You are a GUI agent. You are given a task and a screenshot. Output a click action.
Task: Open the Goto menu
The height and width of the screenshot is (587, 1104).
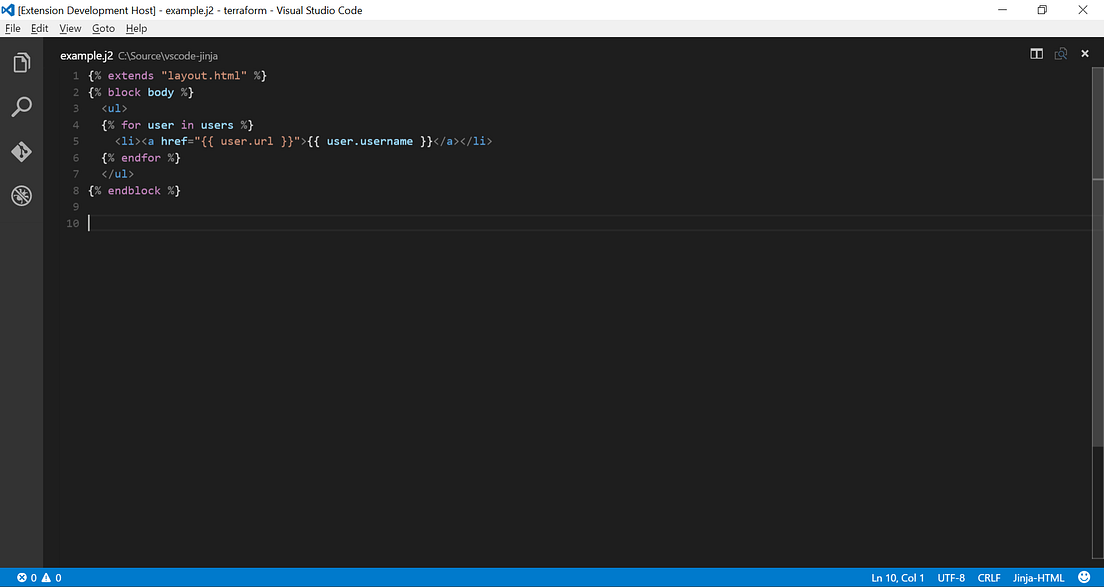coord(103,28)
